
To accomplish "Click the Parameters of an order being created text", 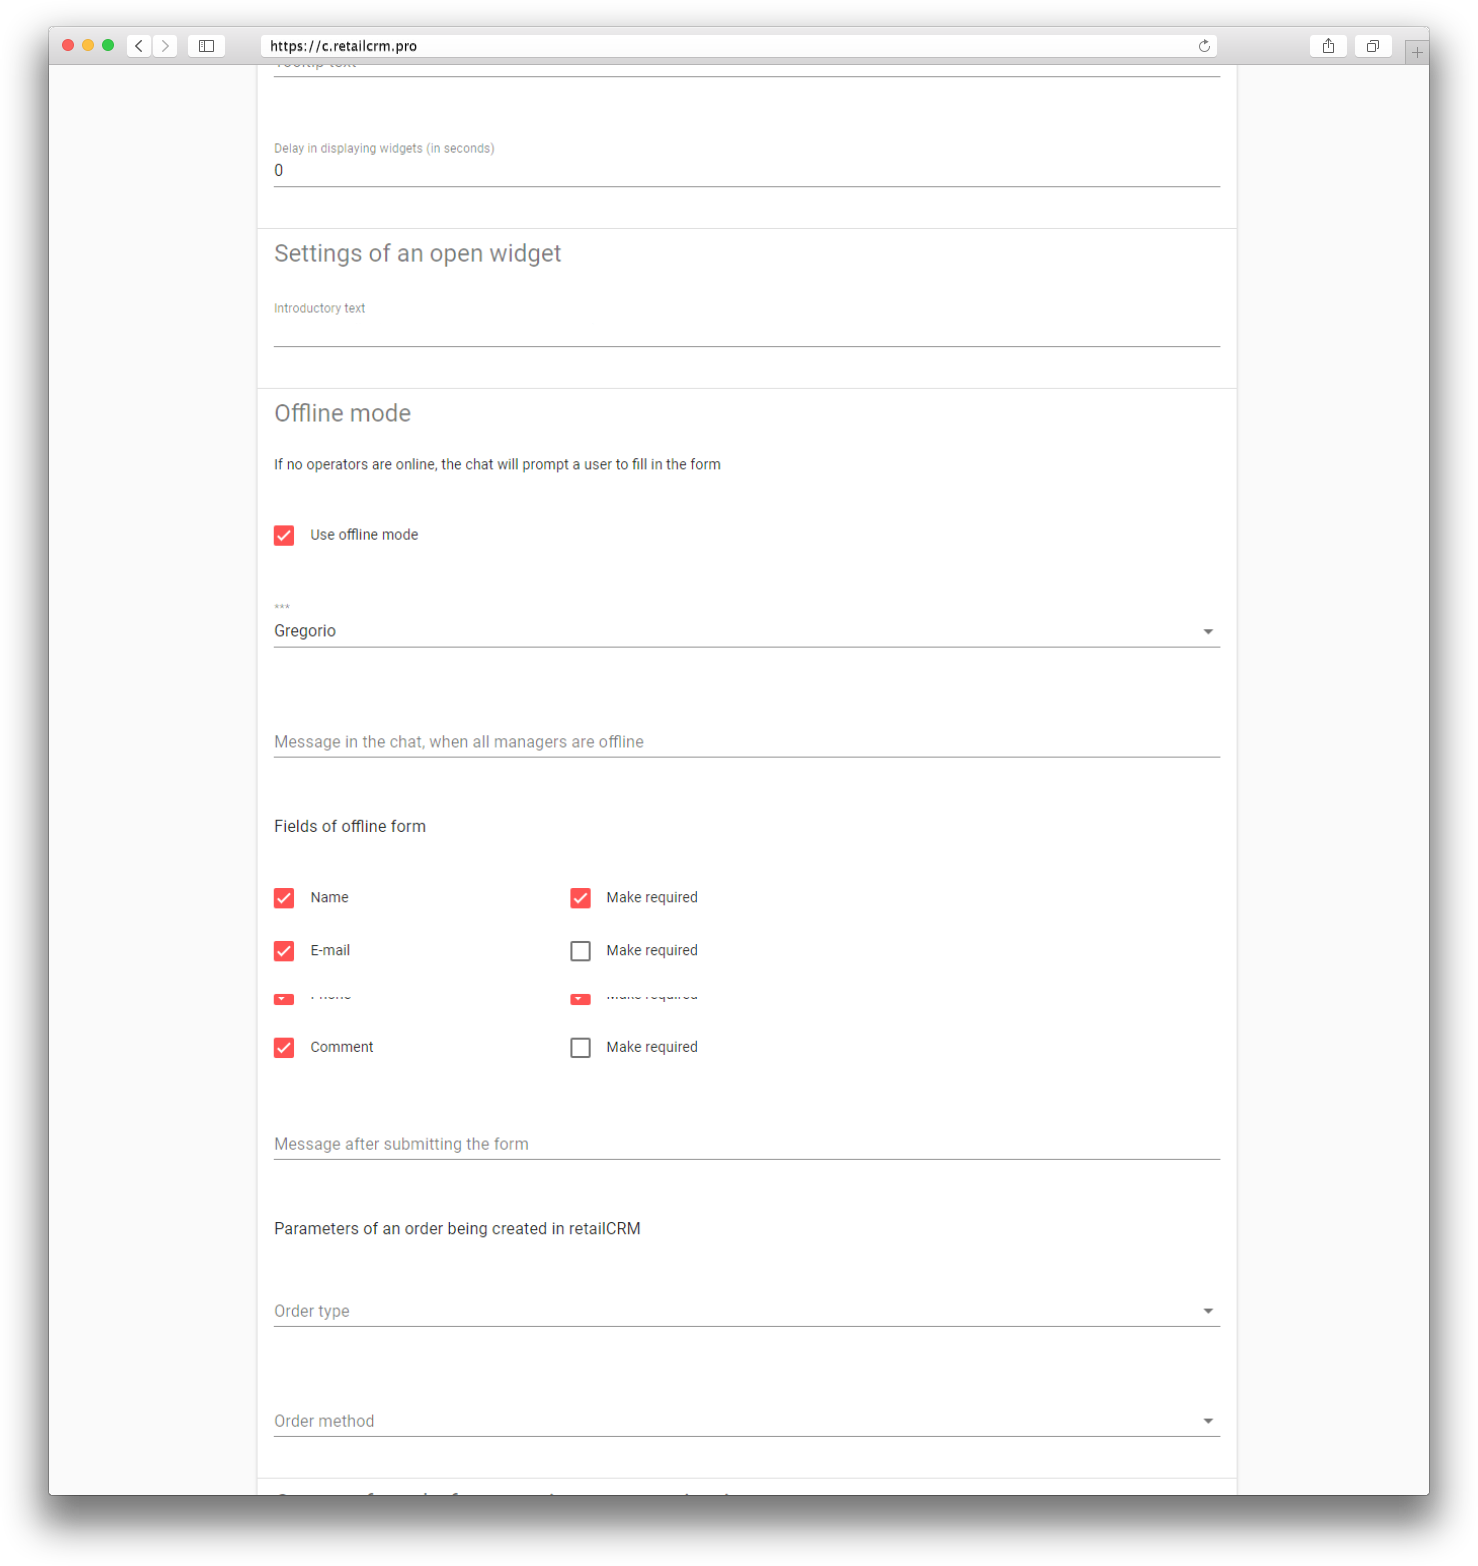I will point(457,1229).
